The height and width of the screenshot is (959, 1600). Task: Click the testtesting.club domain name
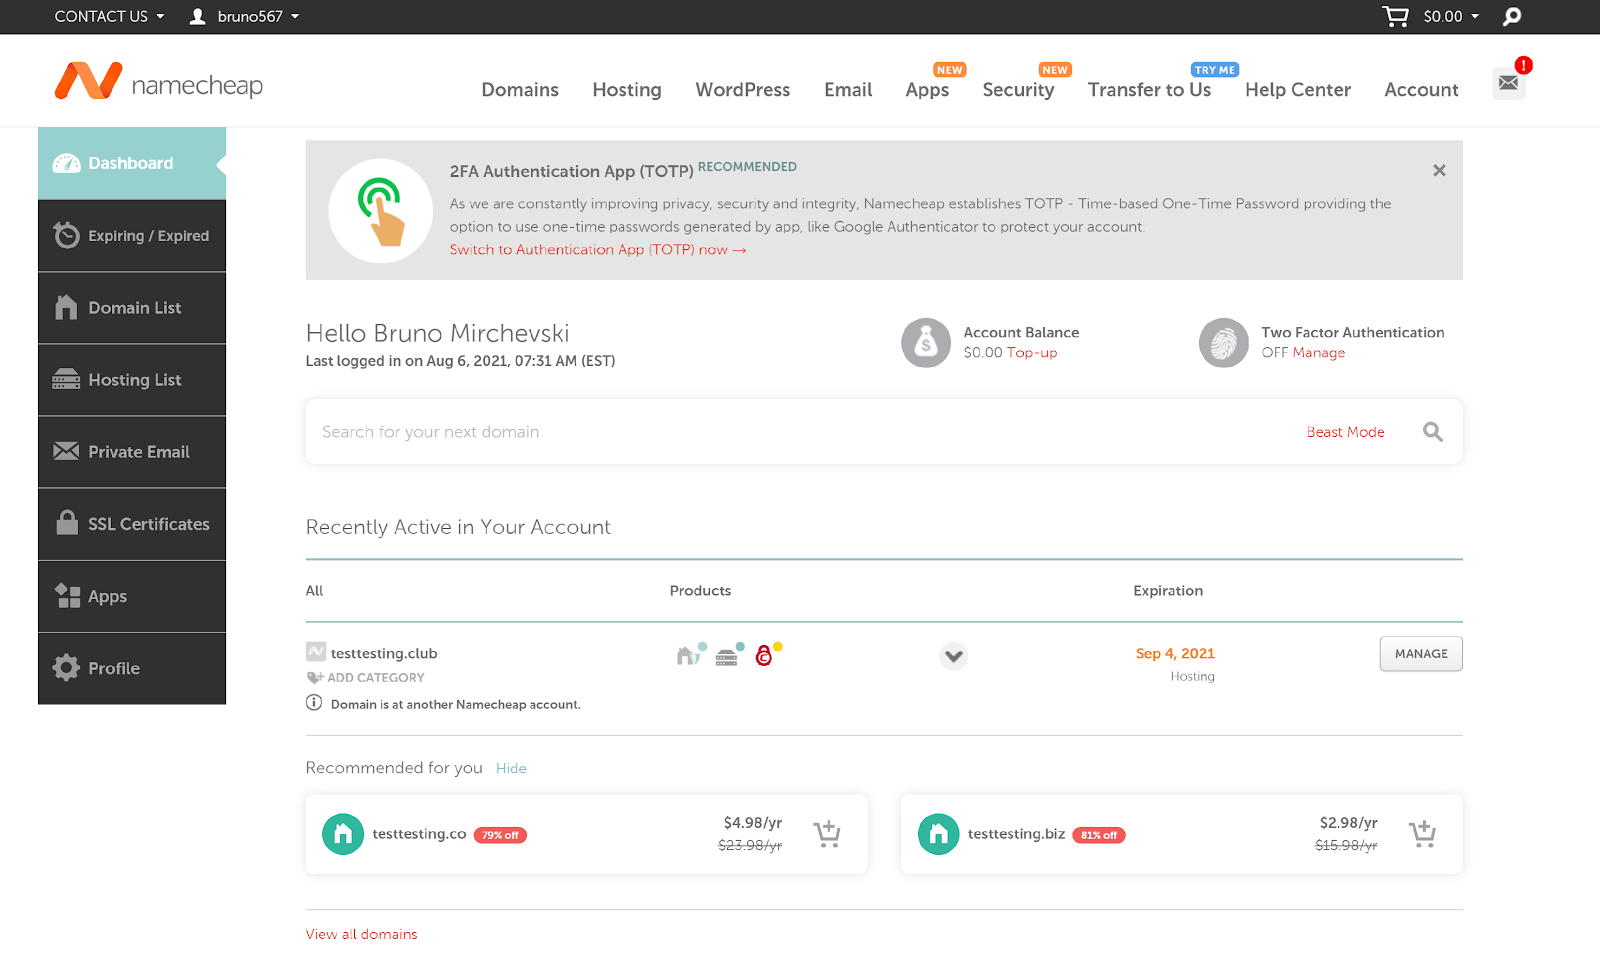pyautogui.click(x=384, y=654)
